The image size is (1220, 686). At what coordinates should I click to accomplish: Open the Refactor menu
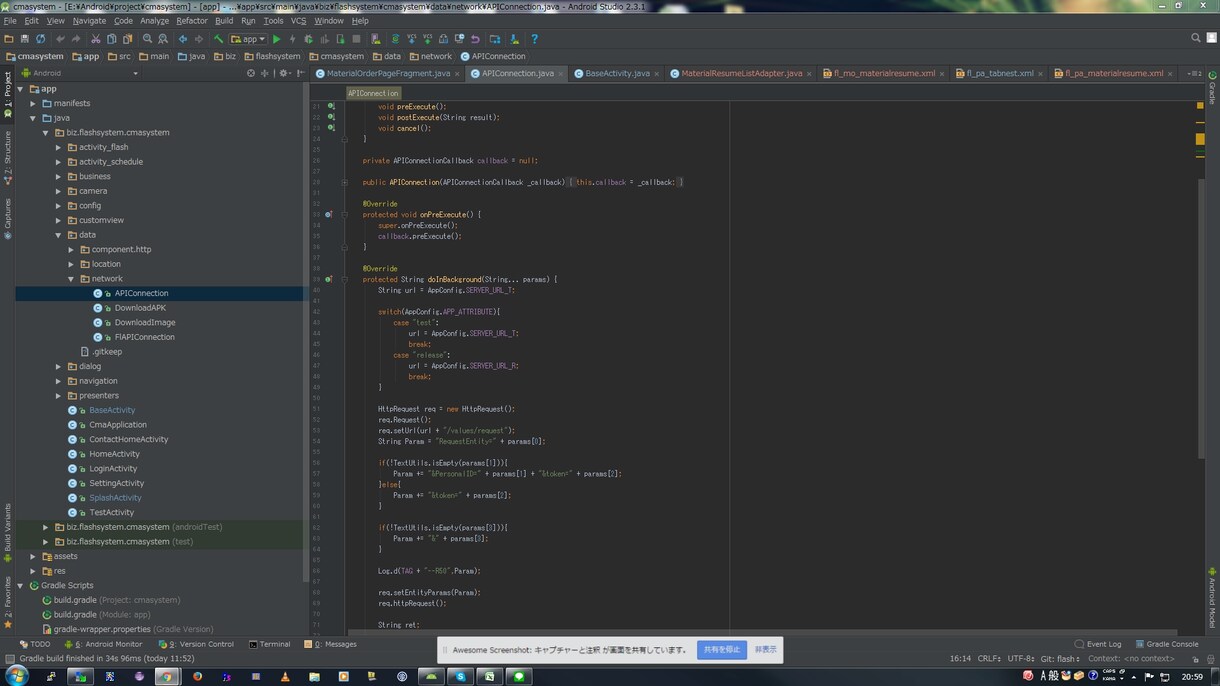coord(192,20)
